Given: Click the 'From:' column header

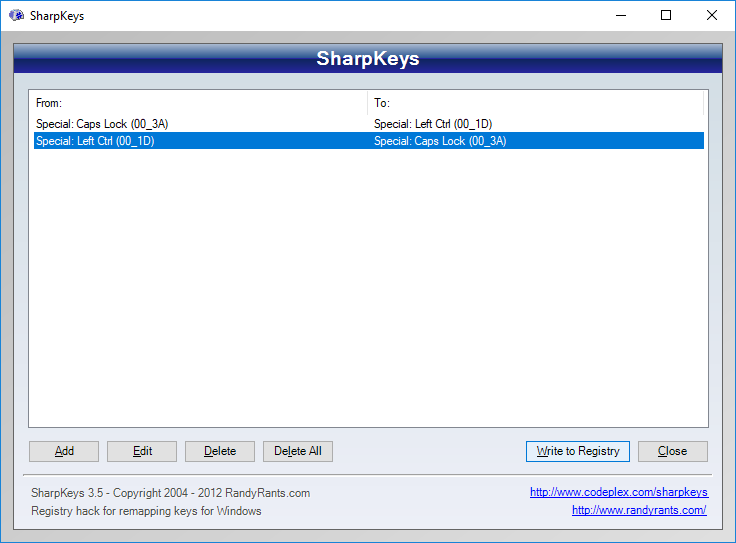Looking at the screenshot, I should click(200, 103).
